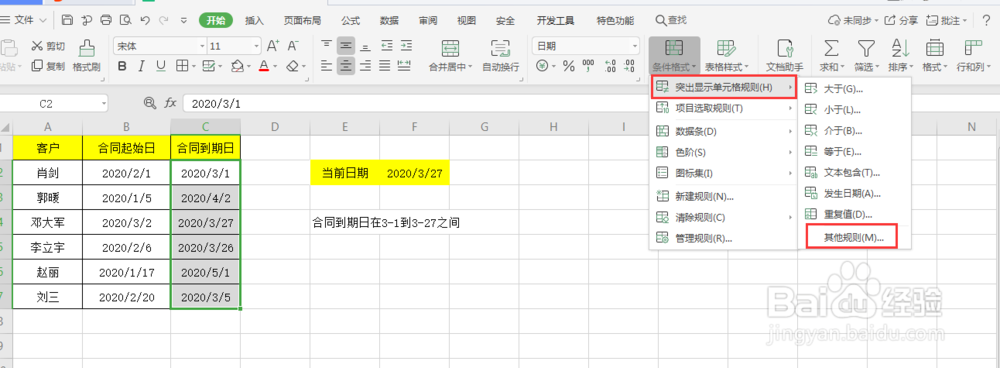Click the Cut (剪切) button
This screenshot has height=368, width=1000.
[48, 46]
